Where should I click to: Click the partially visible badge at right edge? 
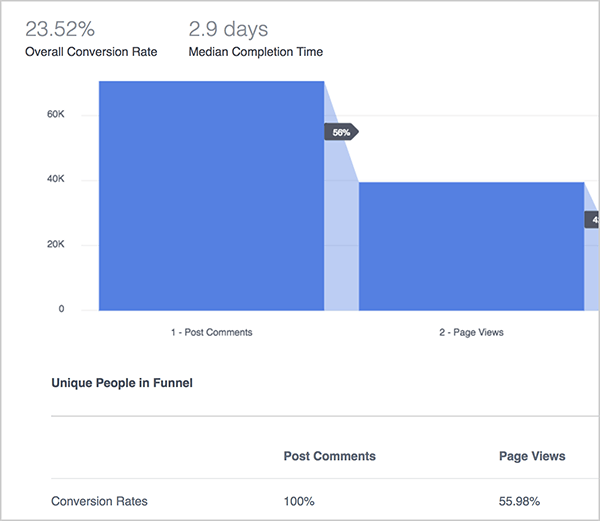[592, 219]
